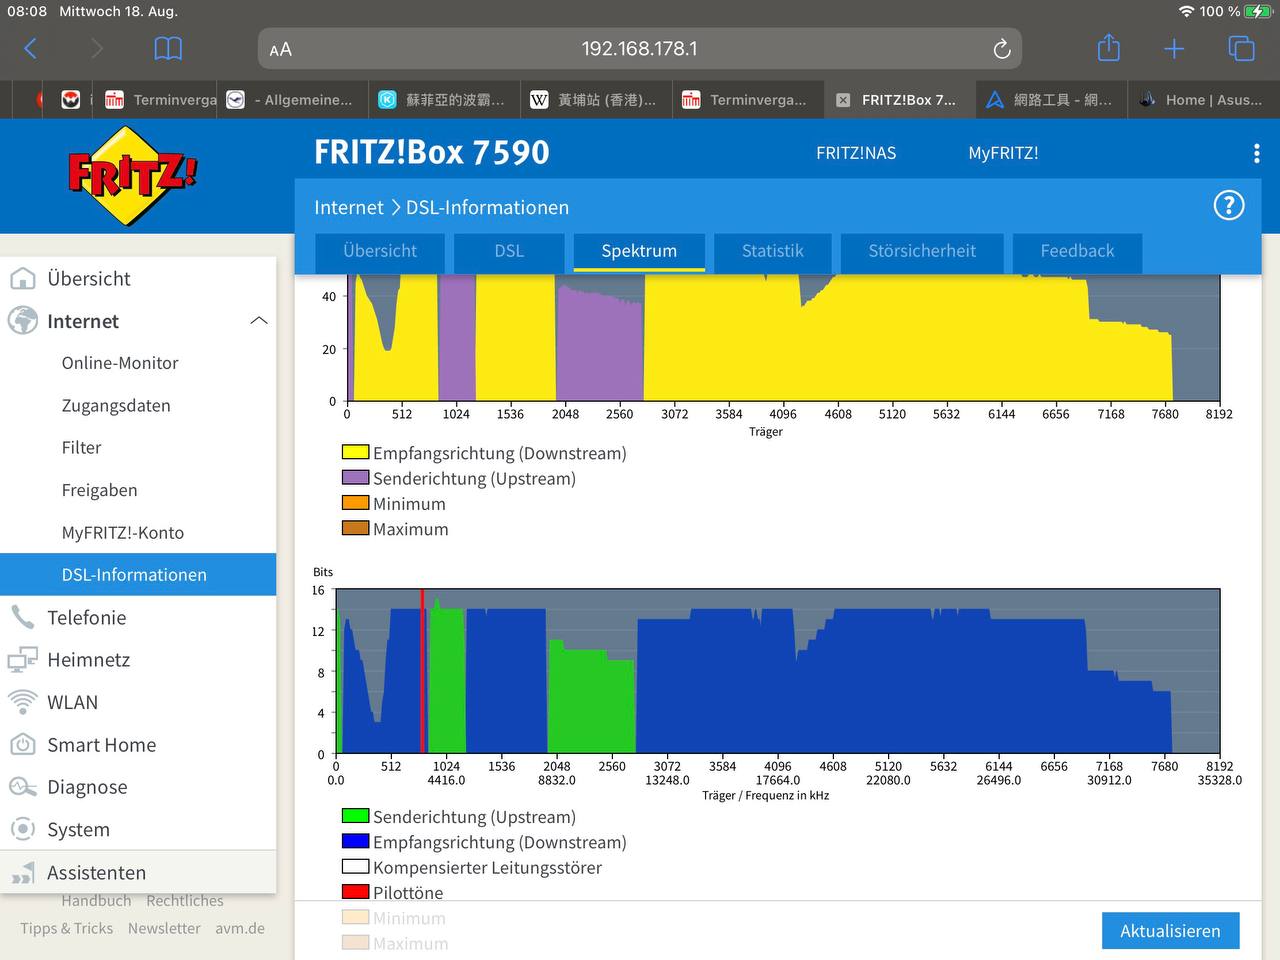The width and height of the screenshot is (1280, 960).
Task: Open the Newsletter footer link
Action: [x=164, y=928]
